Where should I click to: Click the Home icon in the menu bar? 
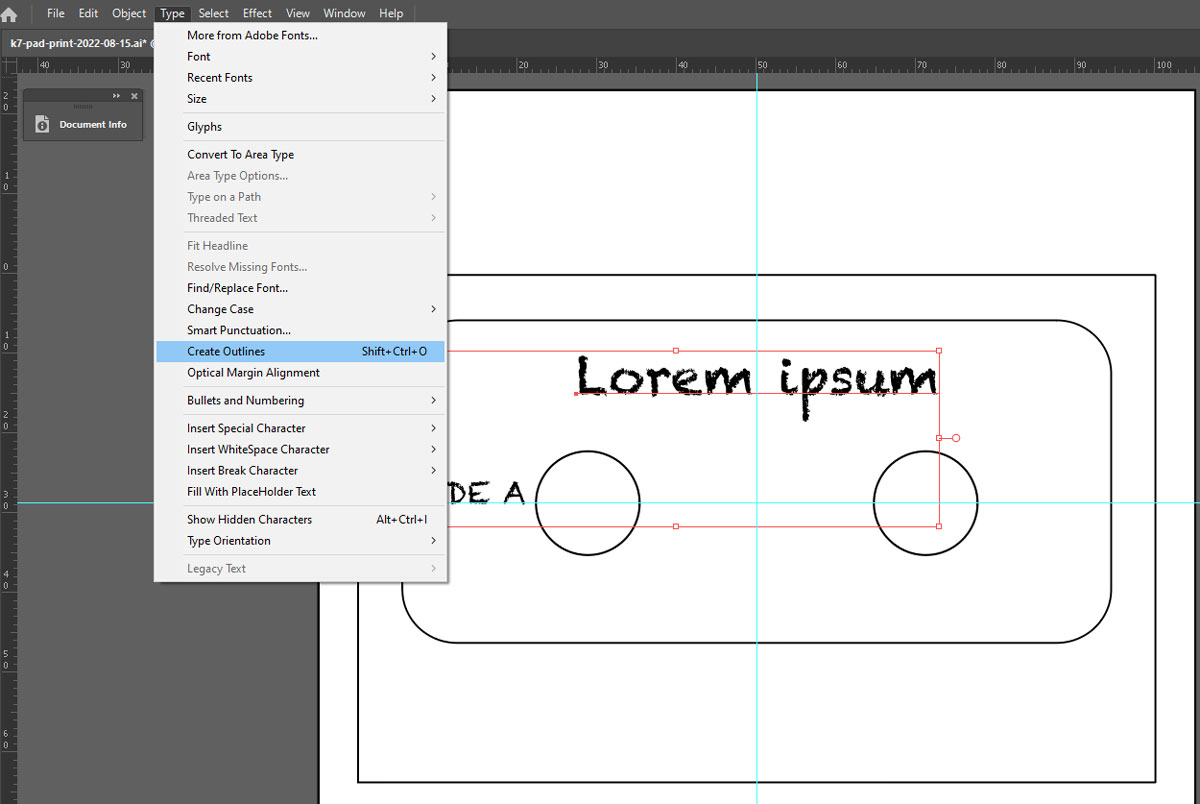pyautogui.click(x=9, y=14)
